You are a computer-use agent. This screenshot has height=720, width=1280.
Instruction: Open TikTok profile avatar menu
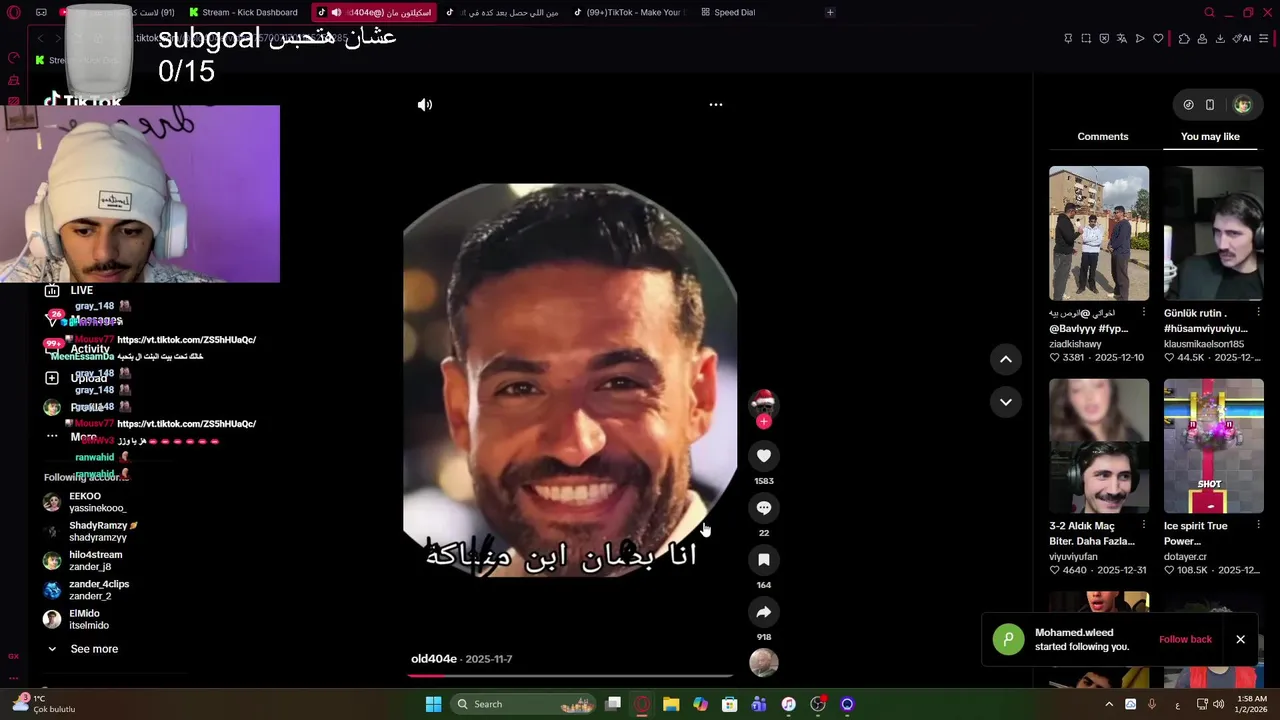point(1243,104)
